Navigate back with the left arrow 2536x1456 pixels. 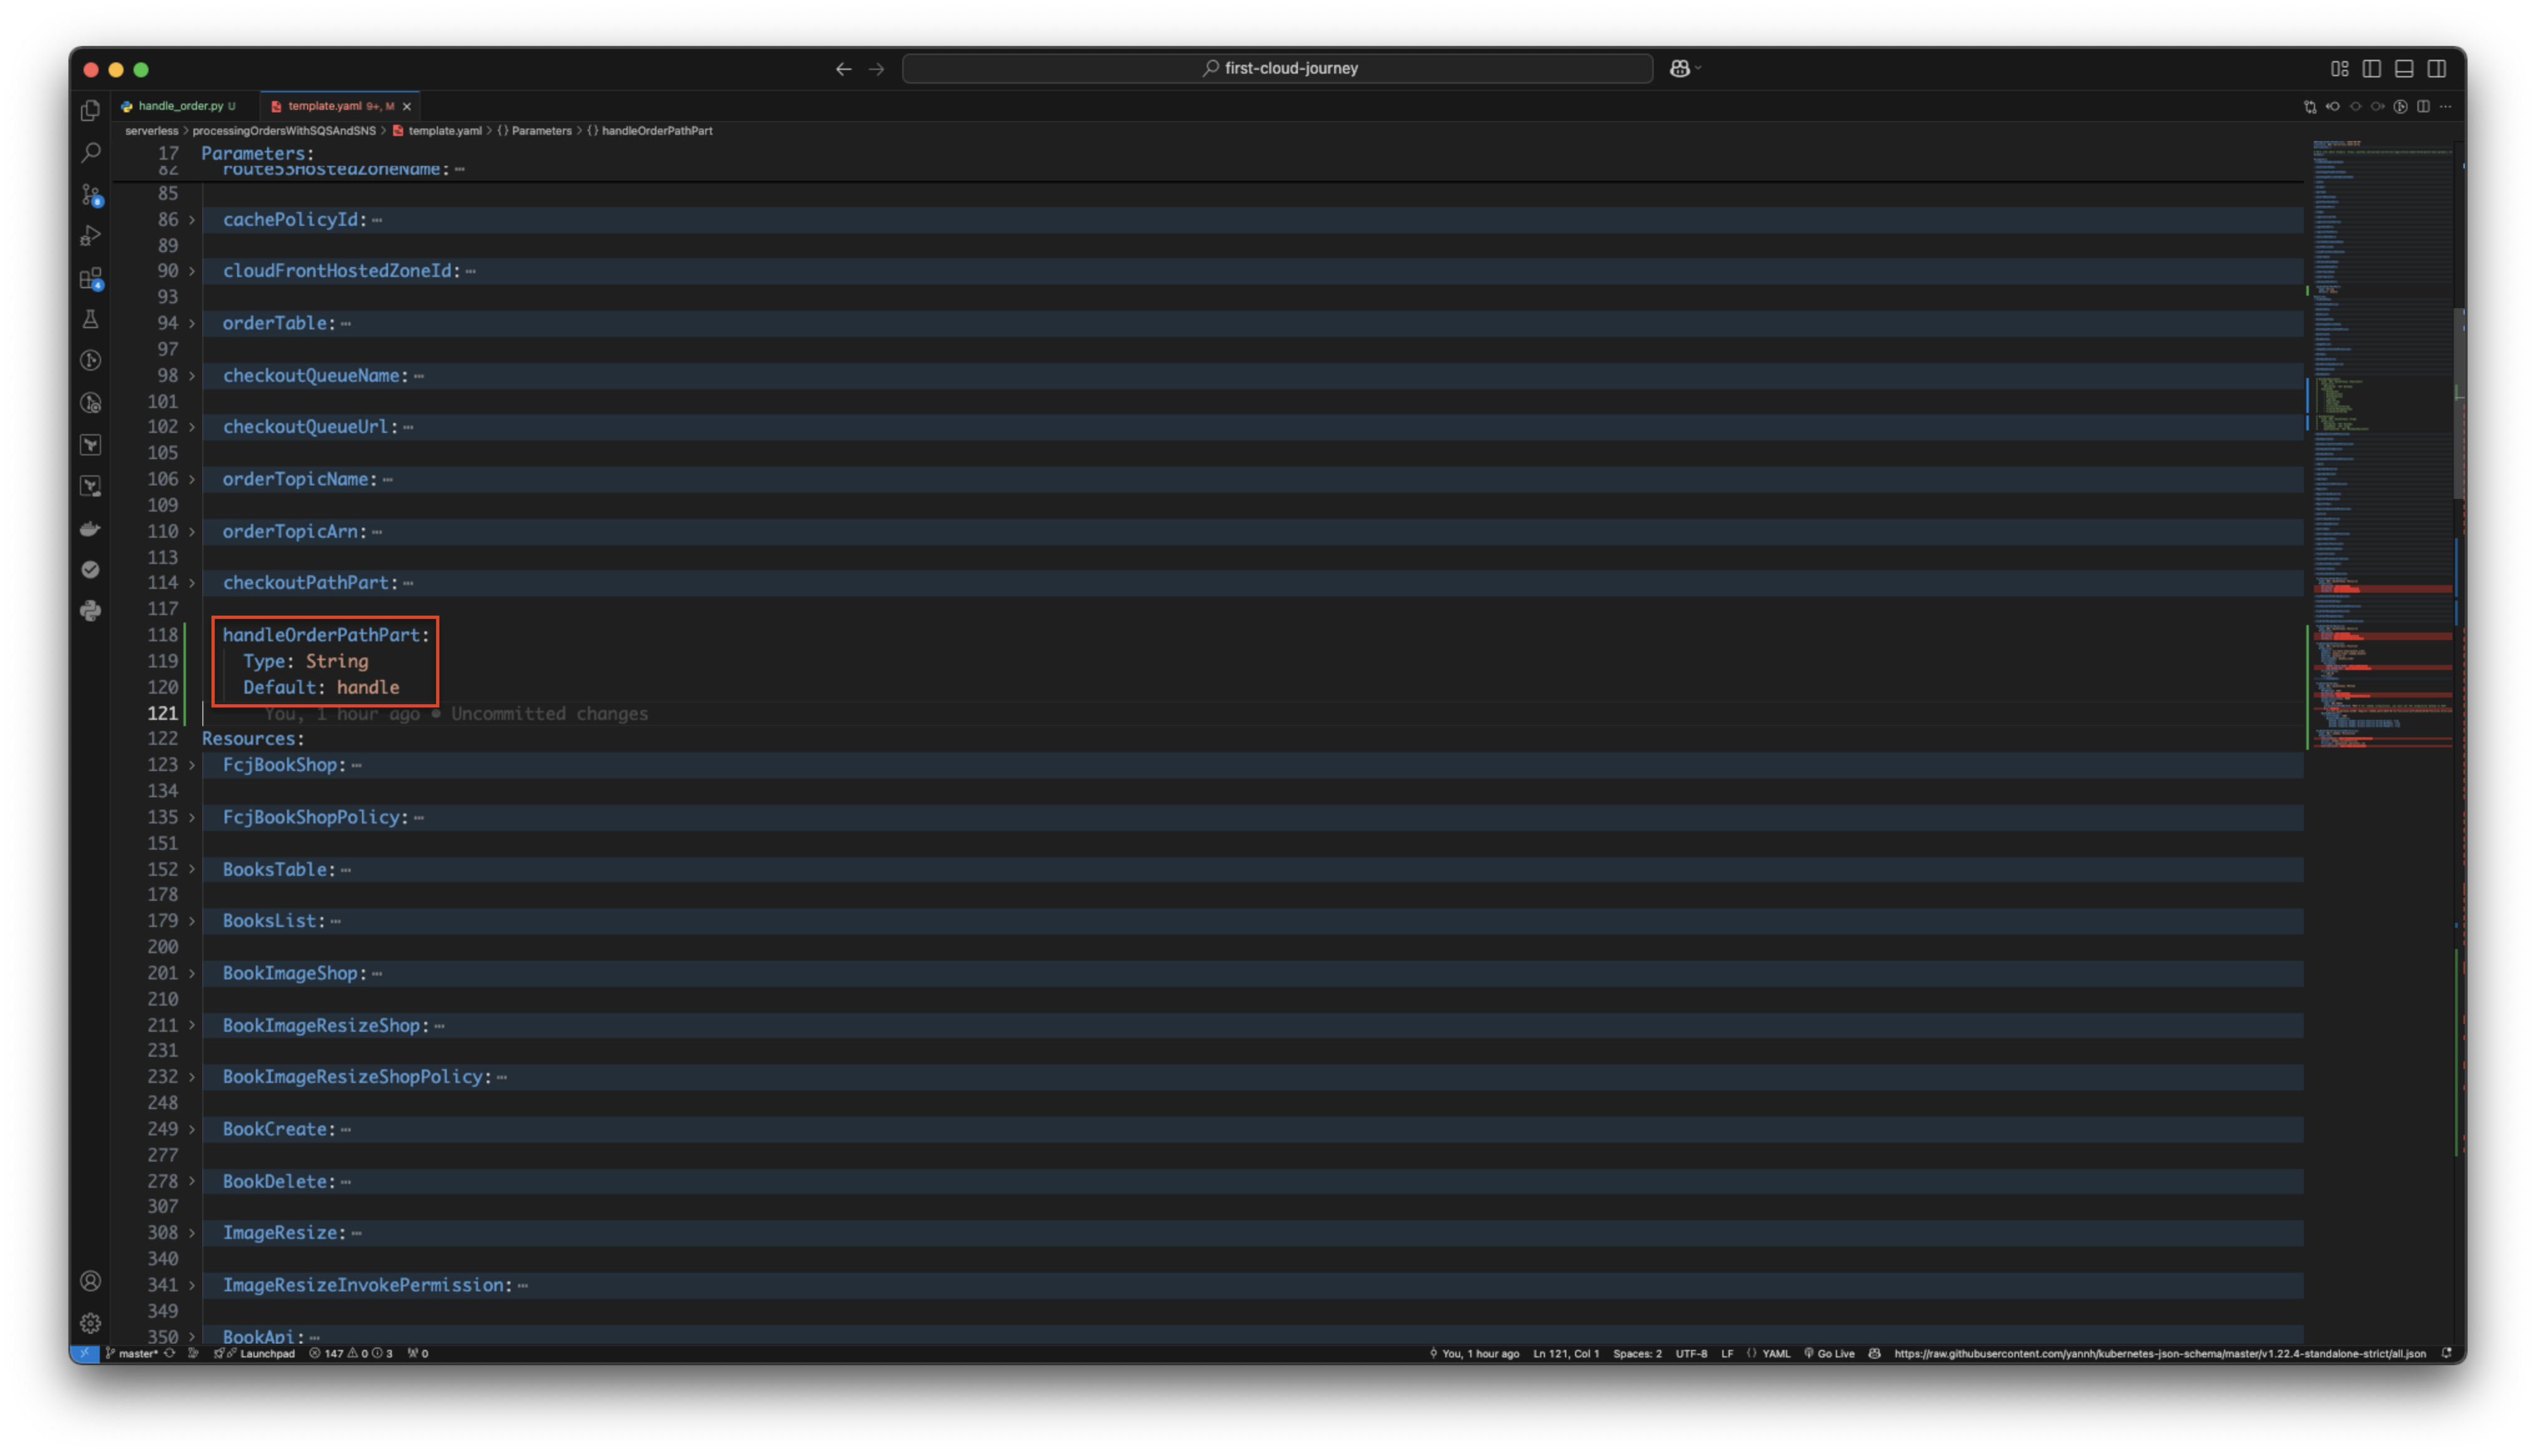tap(843, 69)
